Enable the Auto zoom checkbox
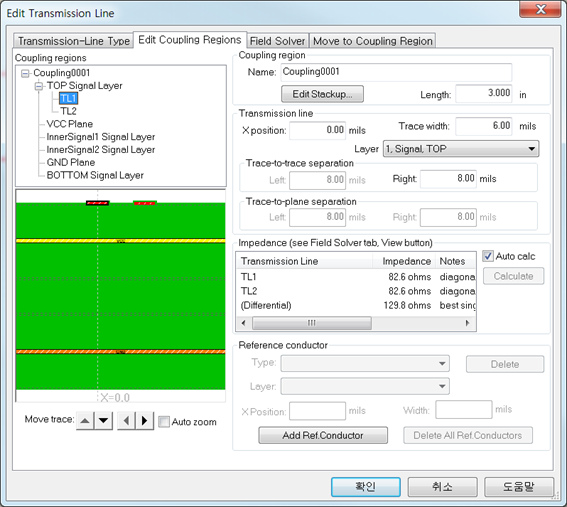Image resolution: width=567 pixels, height=507 pixels. [x=164, y=422]
